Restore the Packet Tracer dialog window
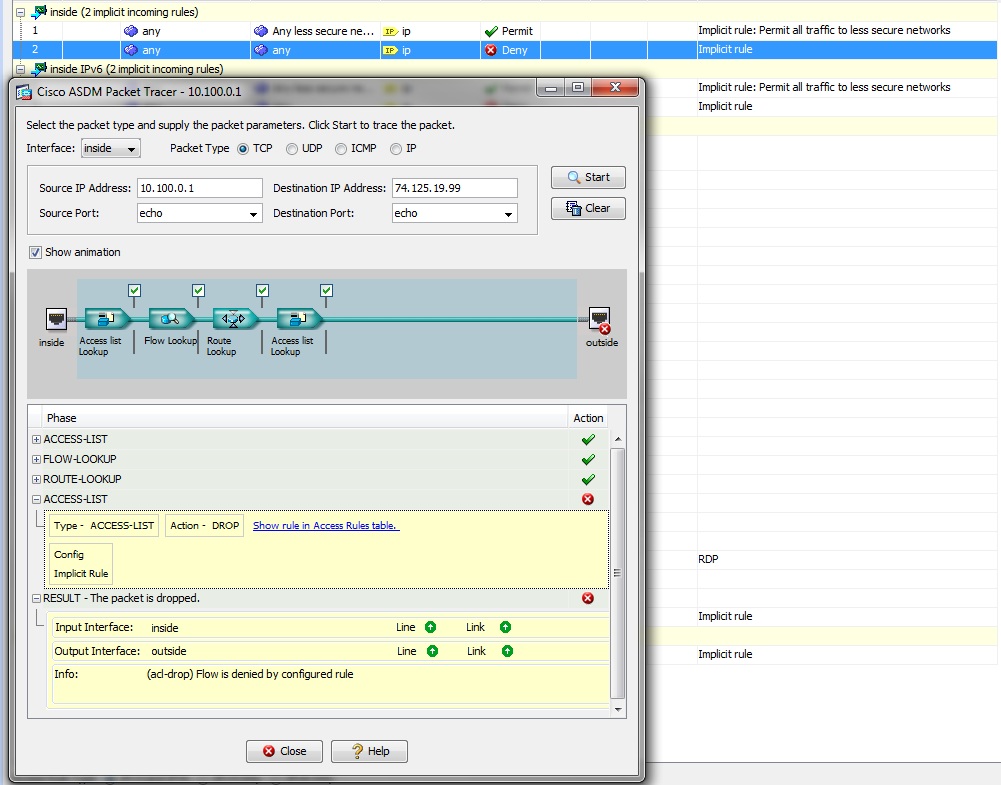 tap(578, 87)
